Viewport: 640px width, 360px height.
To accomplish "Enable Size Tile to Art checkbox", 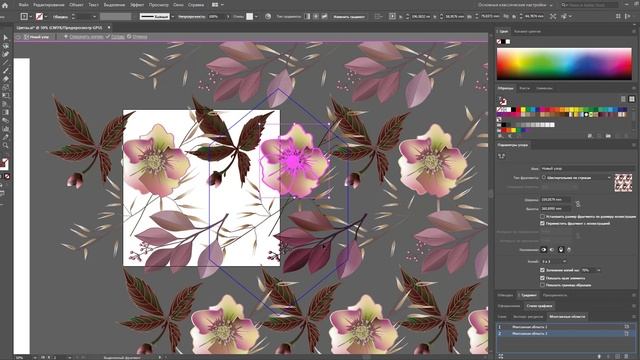I will tap(542, 216).
